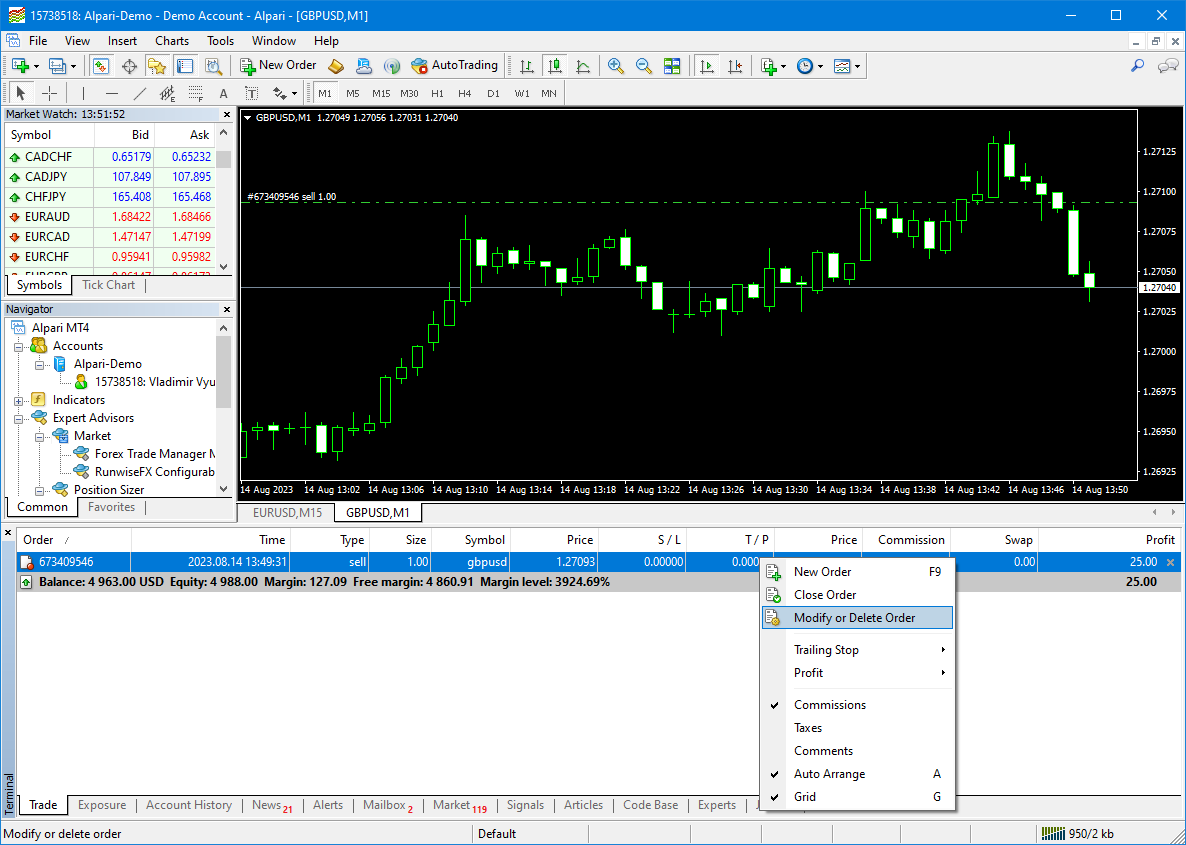Open search with magnifier icon

coord(1137,66)
